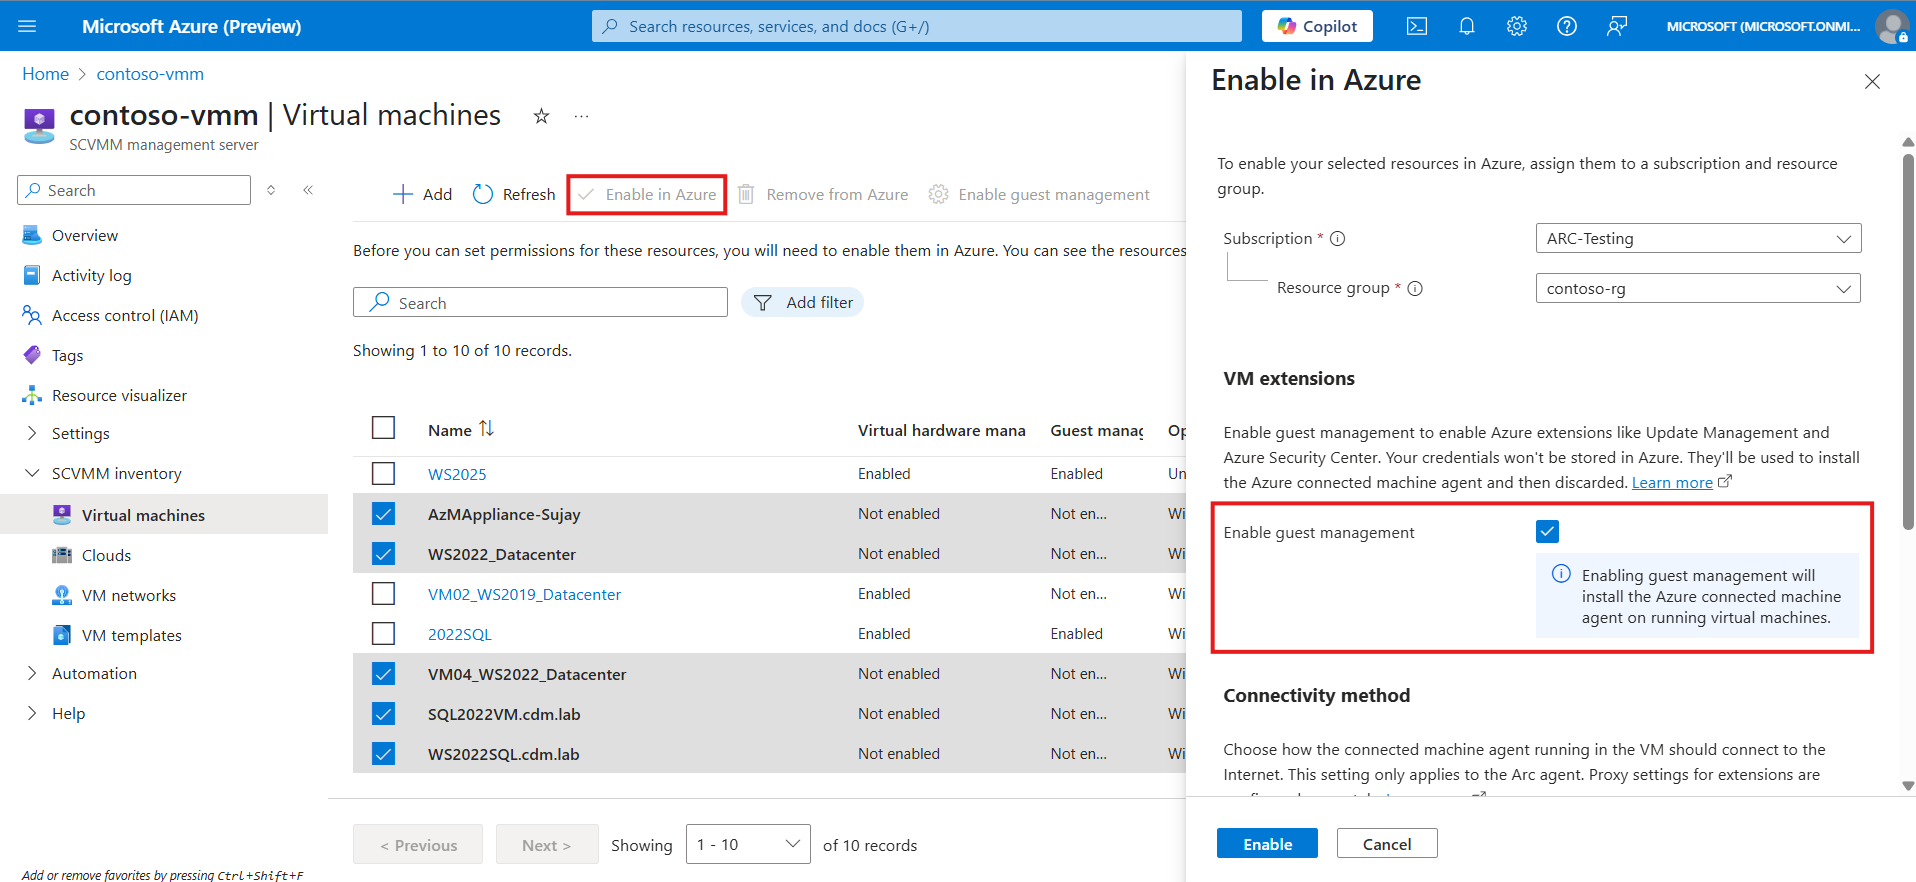This screenshot has height=882, width=1916.
Task: Click the Add filter button
Action: tap(802, 302)
